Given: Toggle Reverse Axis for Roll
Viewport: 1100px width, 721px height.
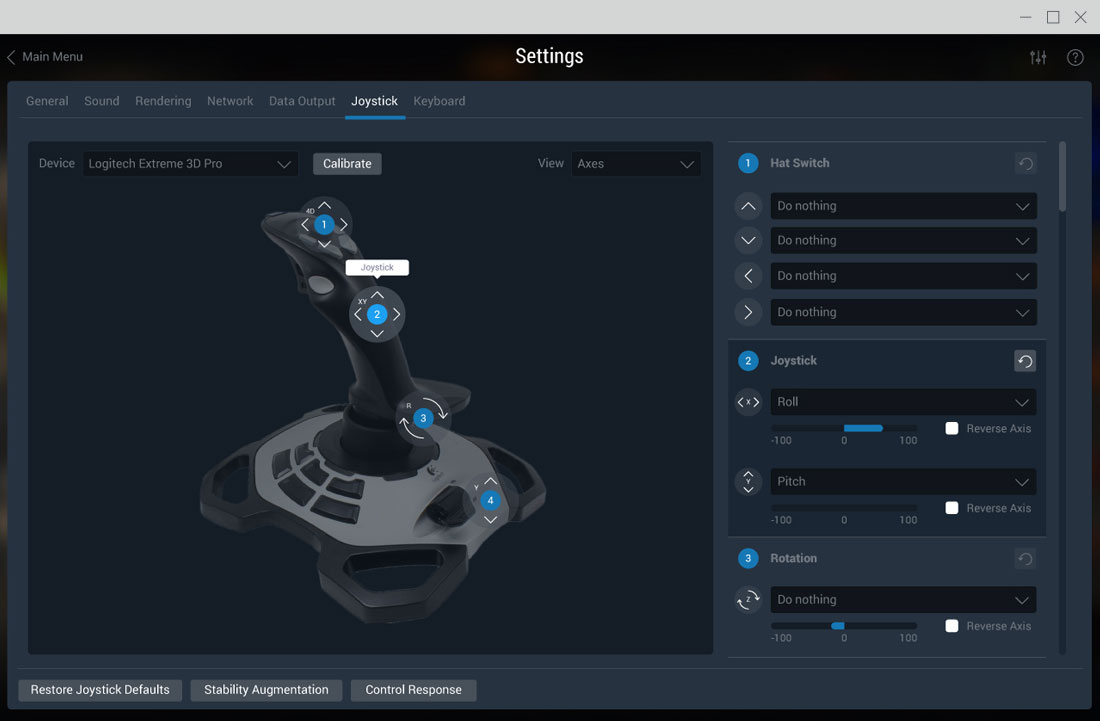Looking at the screenshot, I should (952, 429).
